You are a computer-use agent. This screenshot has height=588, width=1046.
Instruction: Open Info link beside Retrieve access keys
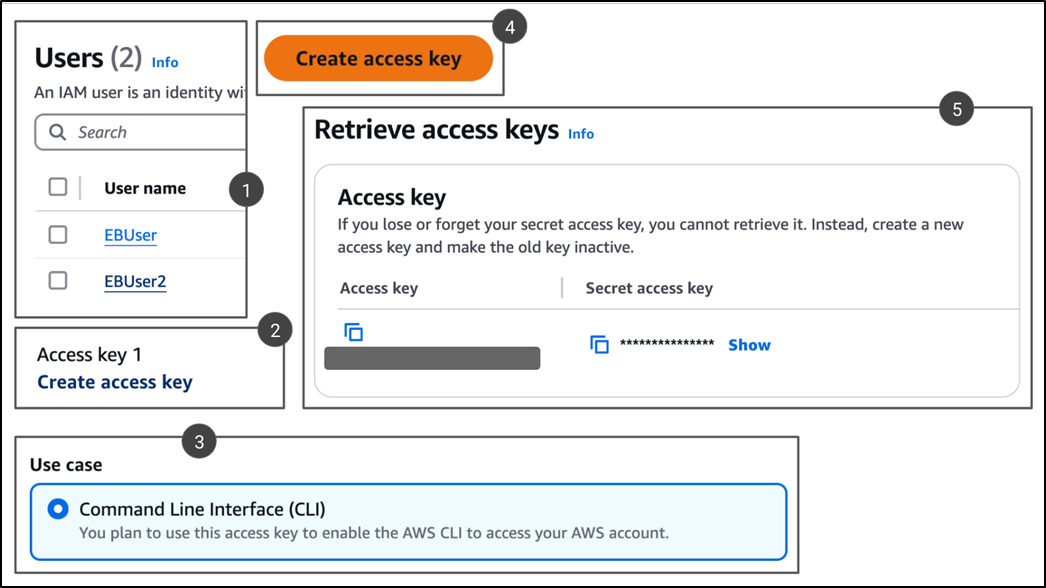(x=580, y=133)
